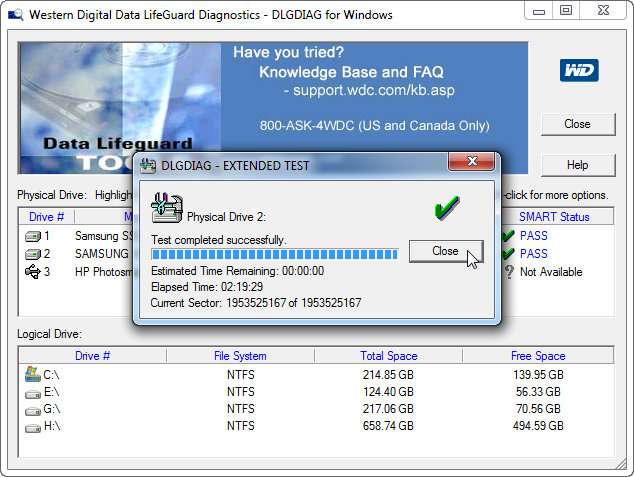The image size is (634, 477).
Task: Open Help in the main window
Action: [578, 165]
